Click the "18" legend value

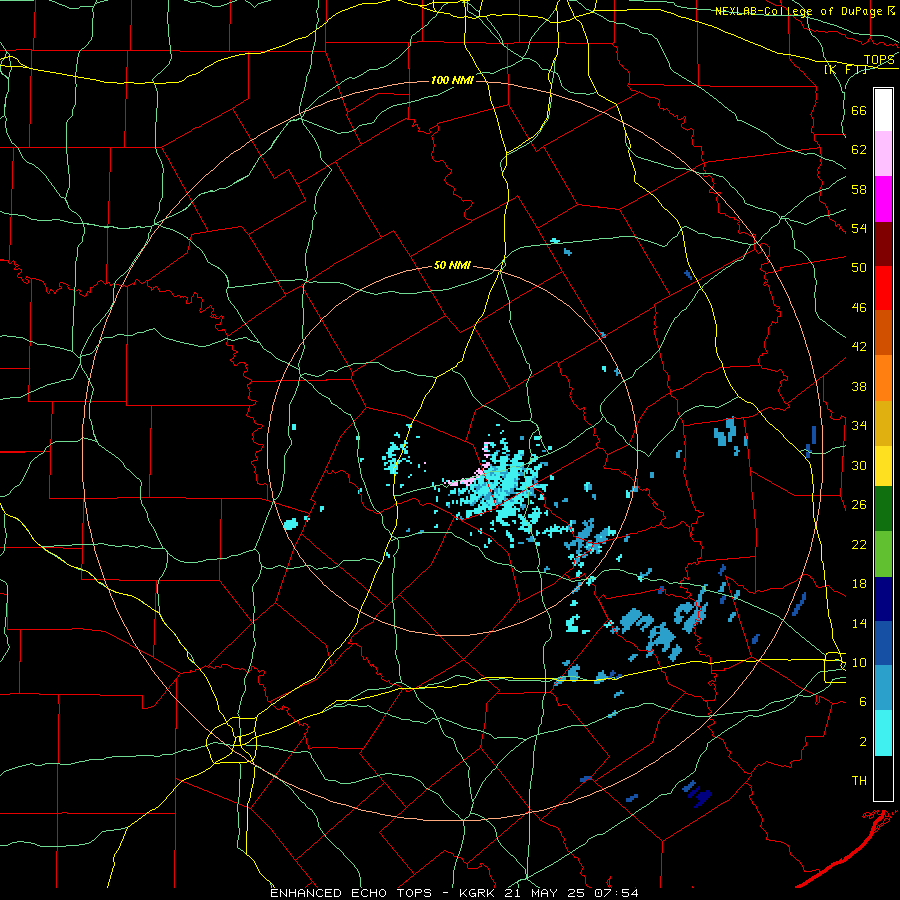(x=859, y=584)
